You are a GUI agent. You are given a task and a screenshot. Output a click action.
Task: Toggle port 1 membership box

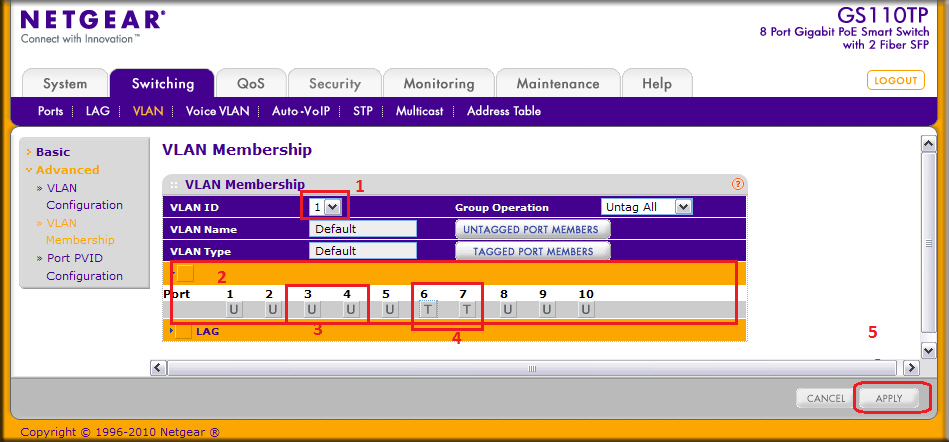pyautogui.click(x=233, y=310)
